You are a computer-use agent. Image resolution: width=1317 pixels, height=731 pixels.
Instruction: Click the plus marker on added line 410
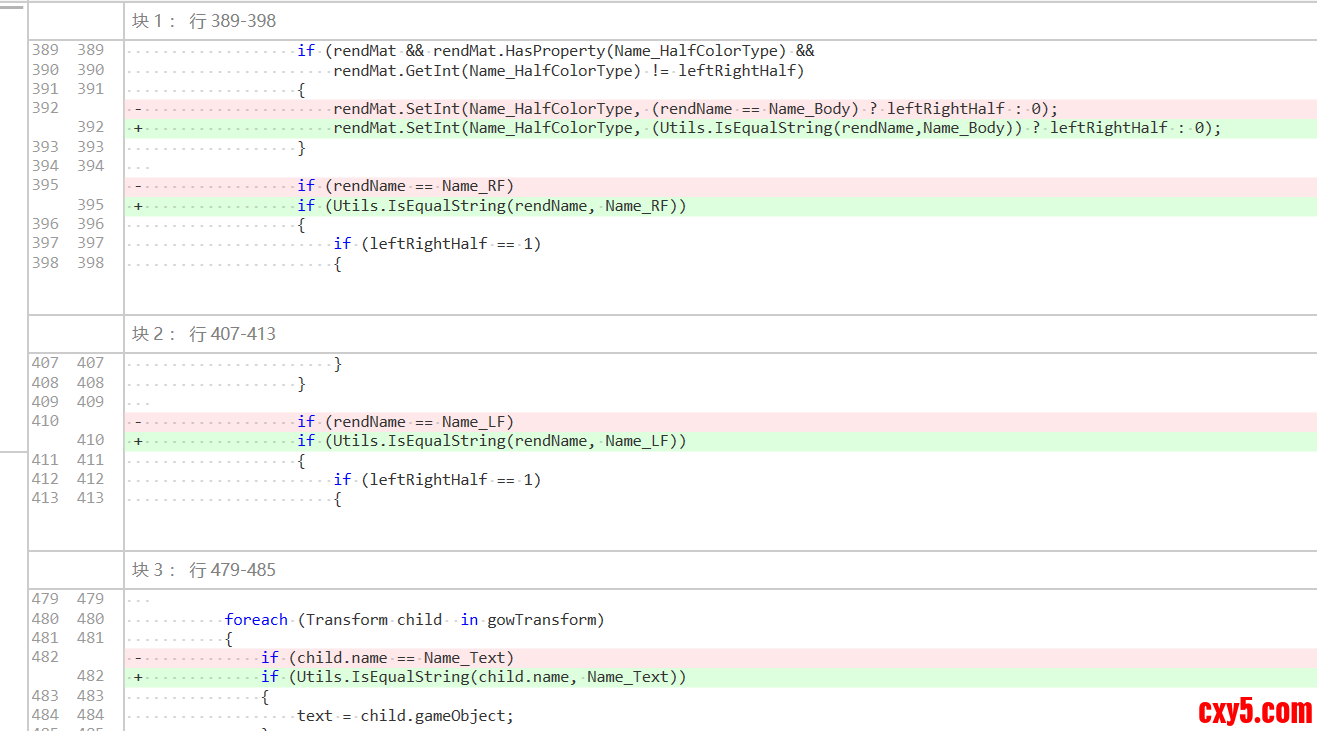click(138, 441)
